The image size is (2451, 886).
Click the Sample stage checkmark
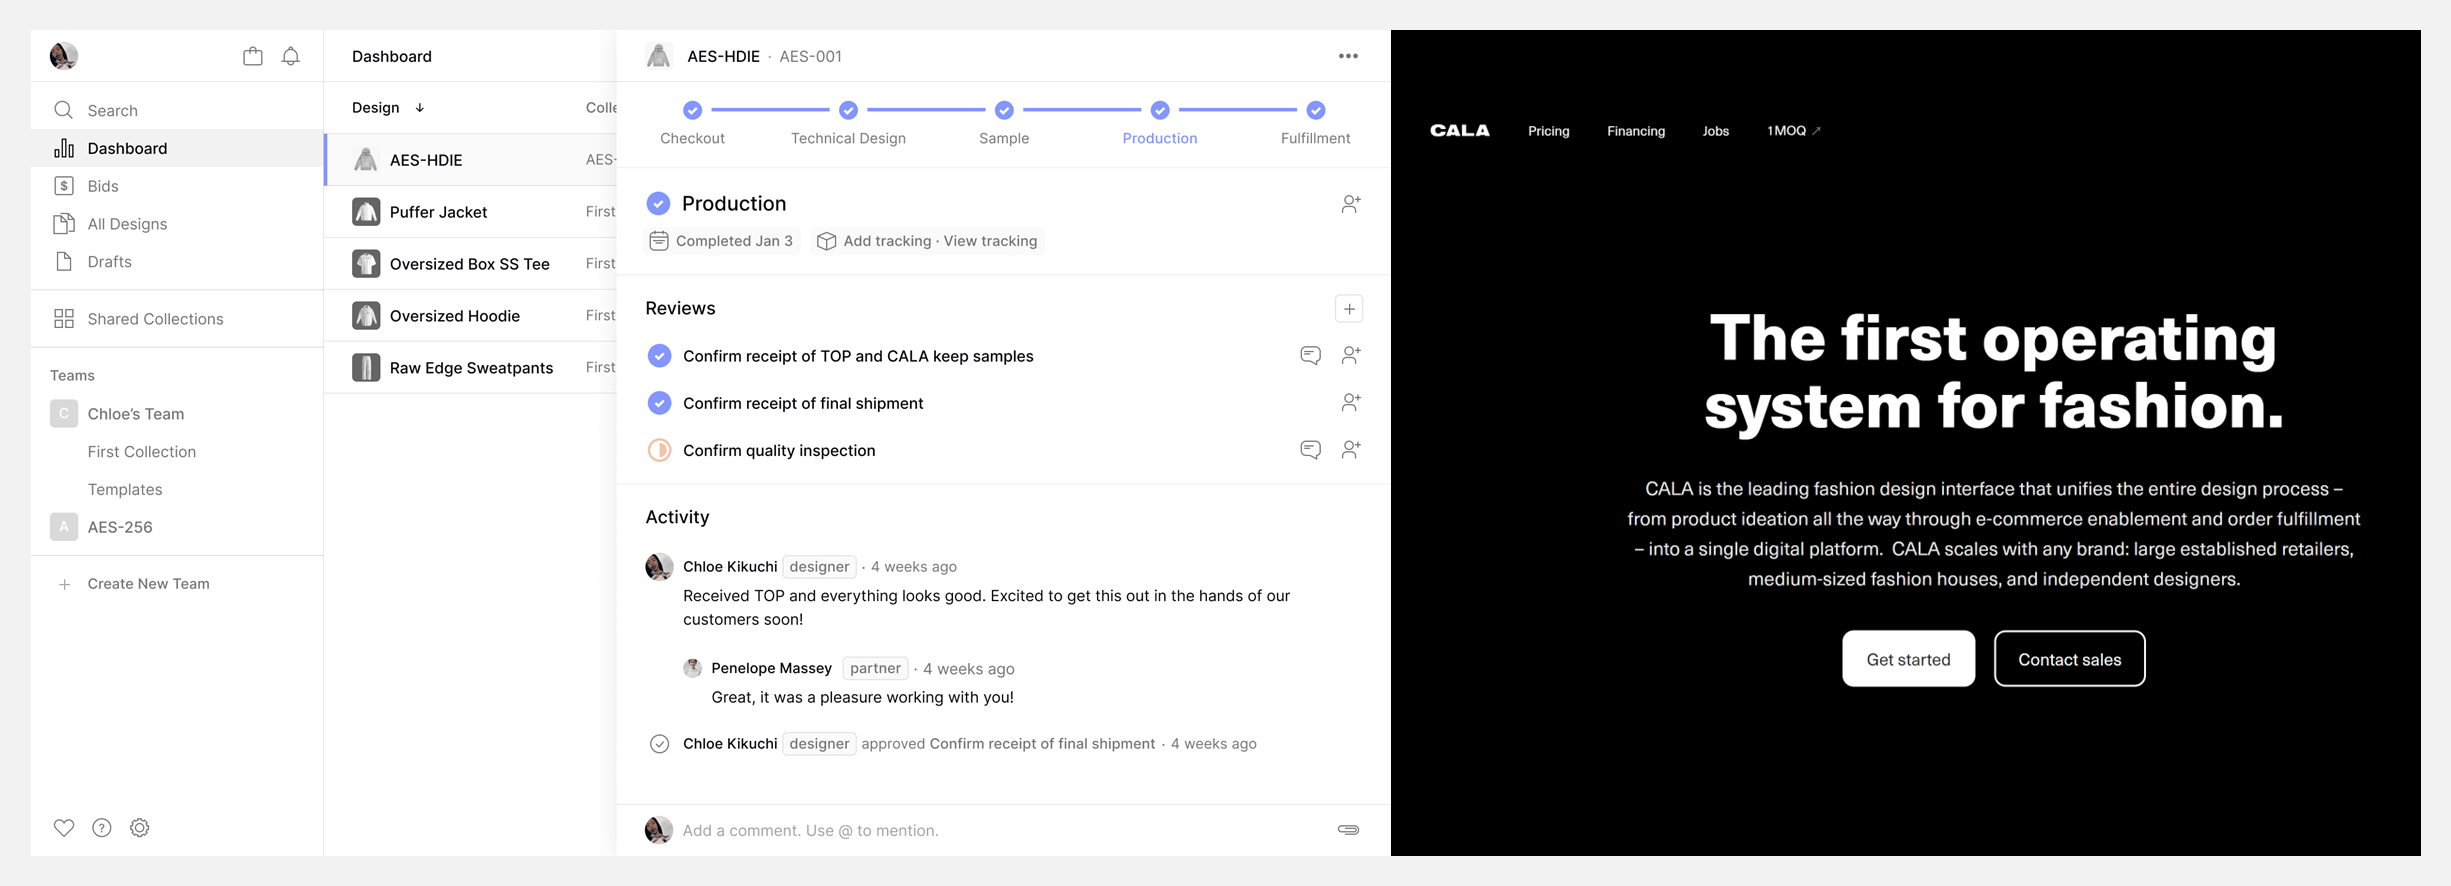click(1005, 110)
